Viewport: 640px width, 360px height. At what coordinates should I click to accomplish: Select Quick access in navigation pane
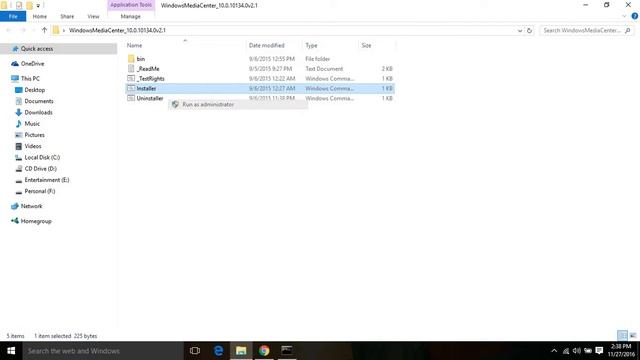(37, 49)
